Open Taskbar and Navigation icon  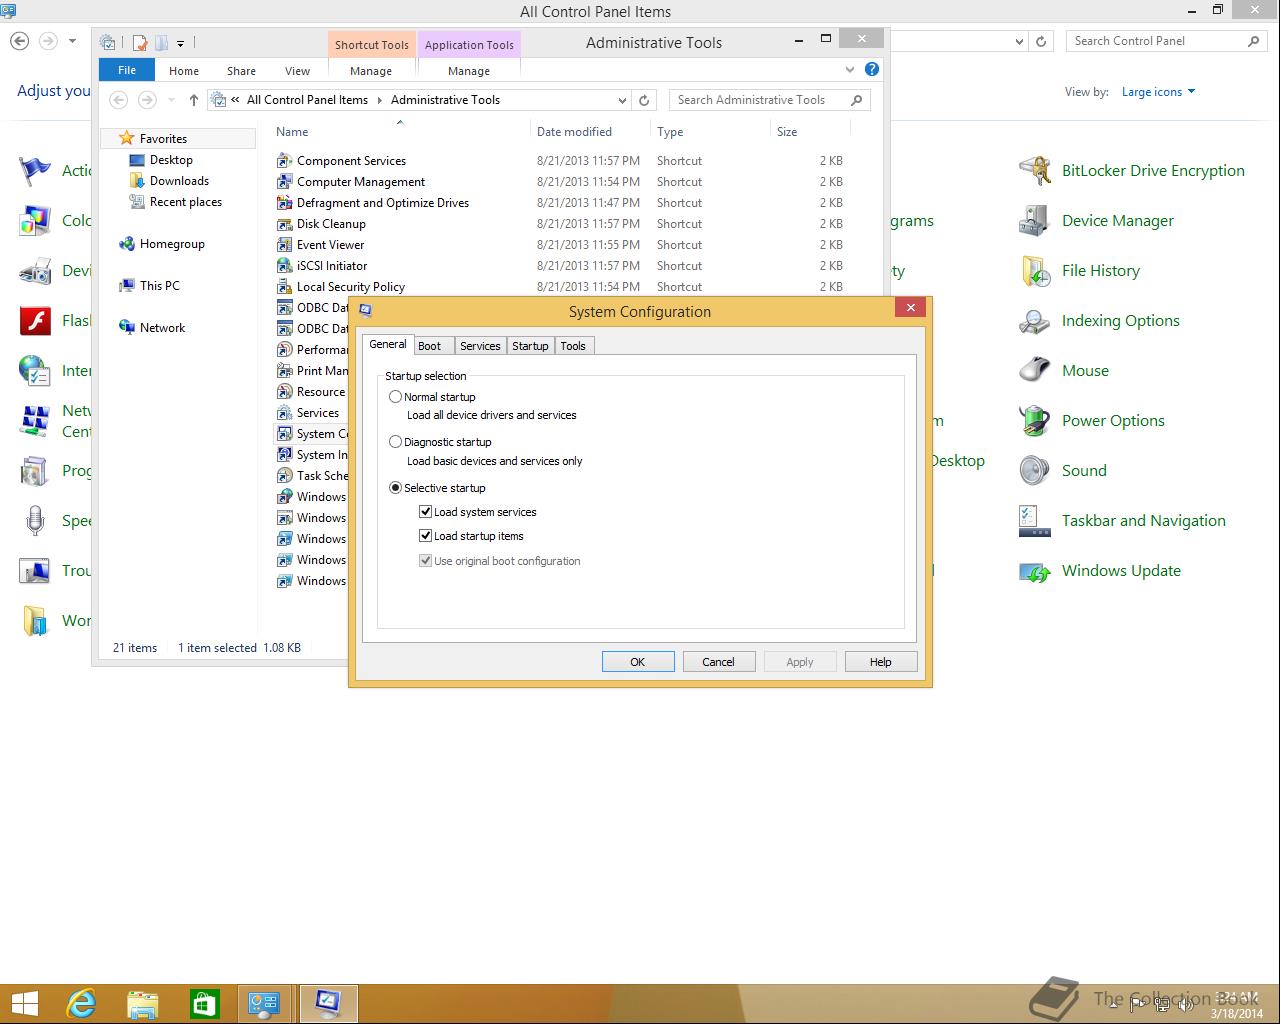[x=1034, y=521]
